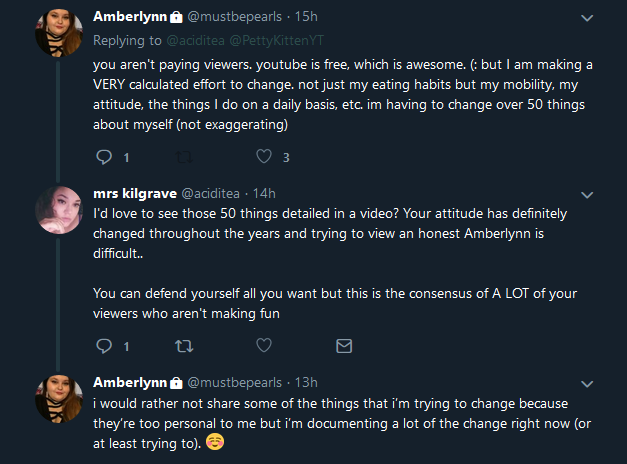This screenshot has width=627, height=464.
Task: Open the 14h timestamp on mrs kilgrave's tweet
Action: [264, 194]
